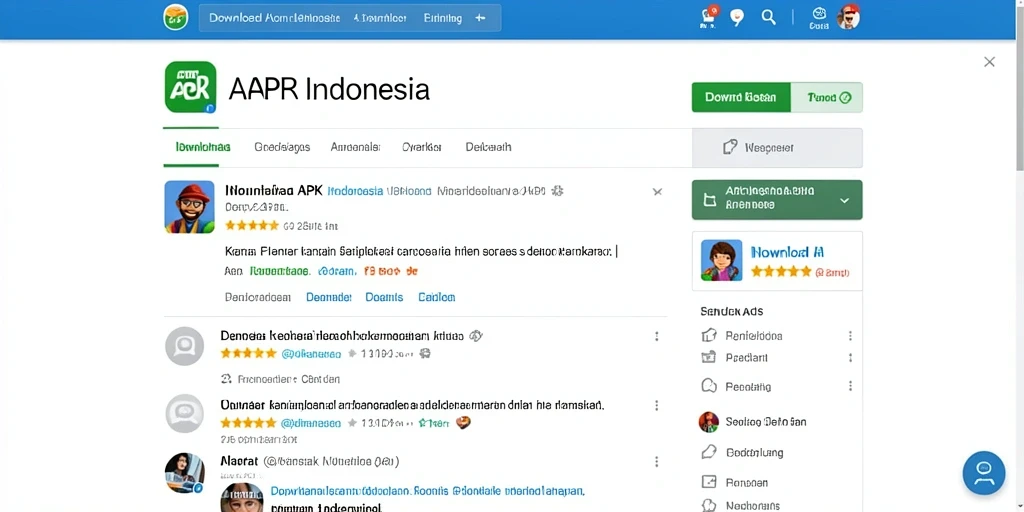
Task: Open three-dot menu next to 'Pradlant'
Action: point(850,358)
